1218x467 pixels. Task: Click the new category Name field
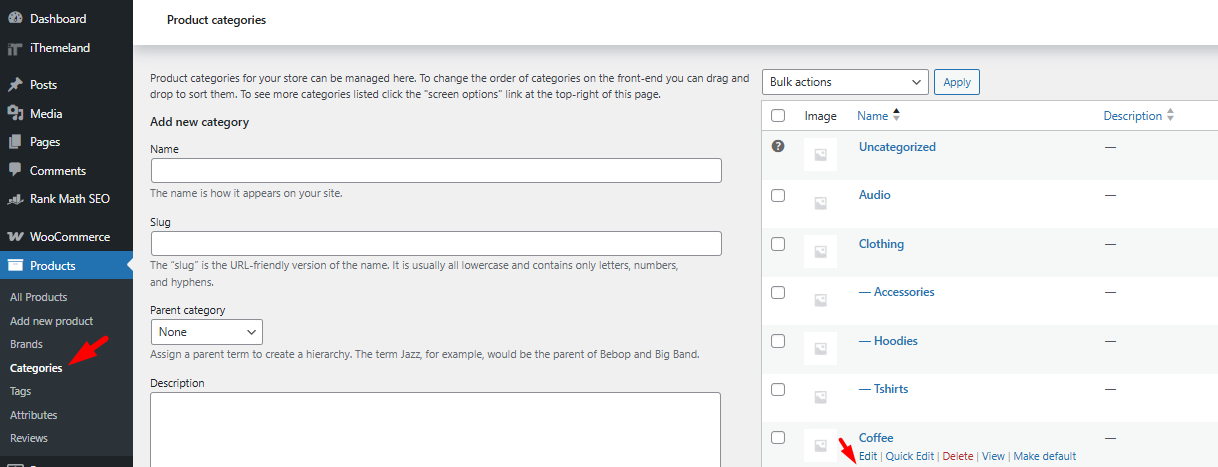click(x=436, y=171)
